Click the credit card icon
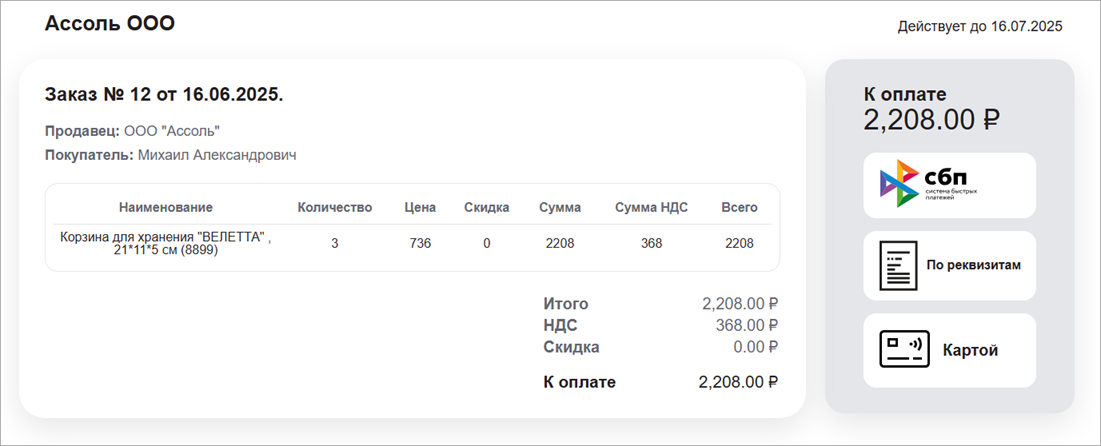This screenshot has height=446, width=1101. 904,350
